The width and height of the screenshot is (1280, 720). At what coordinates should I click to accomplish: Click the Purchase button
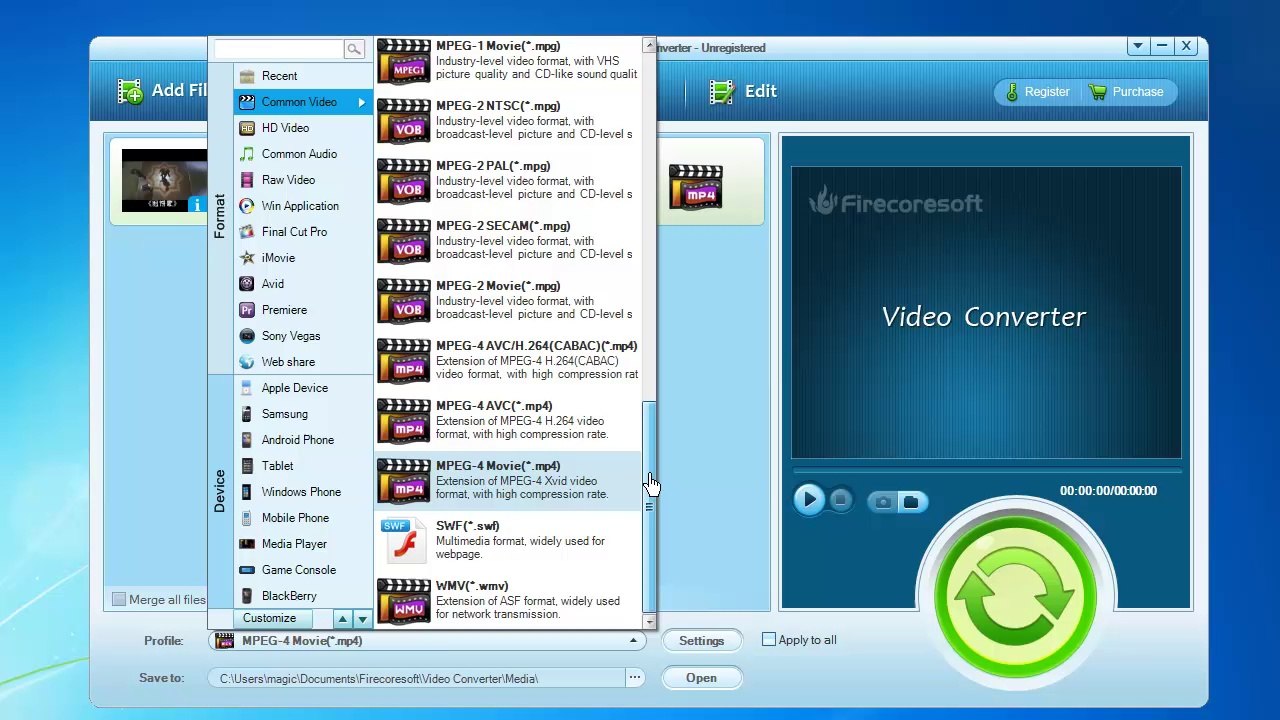pyautogui.click(x=1127, y=92)
